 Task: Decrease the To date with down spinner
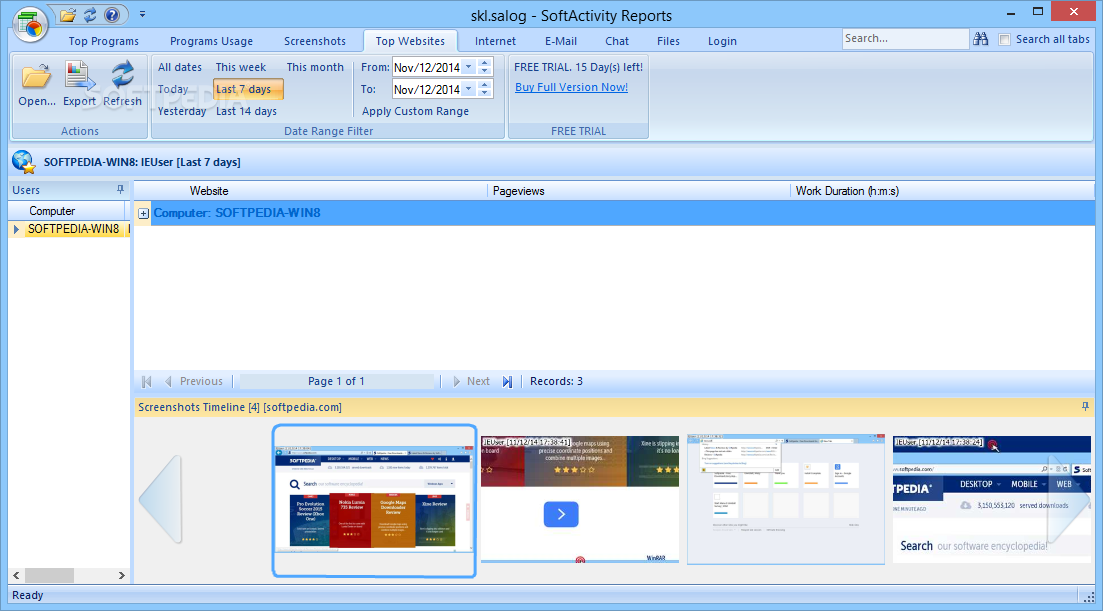pos(484,94)
